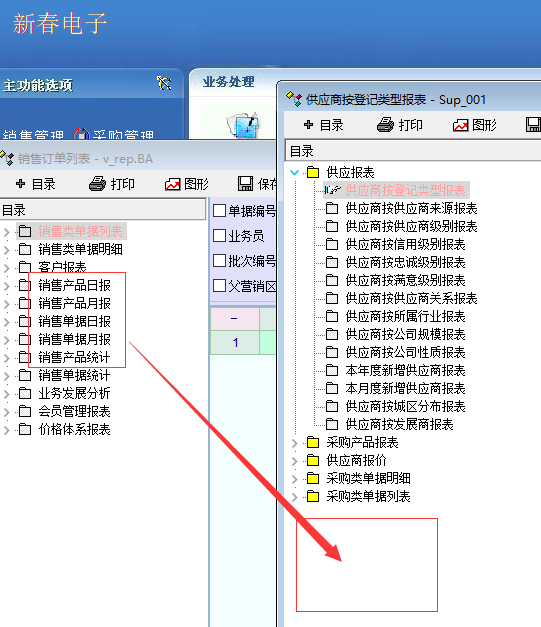Select 销售产品统计 in sales tree

pyautogui.click(x=74, y=357)
